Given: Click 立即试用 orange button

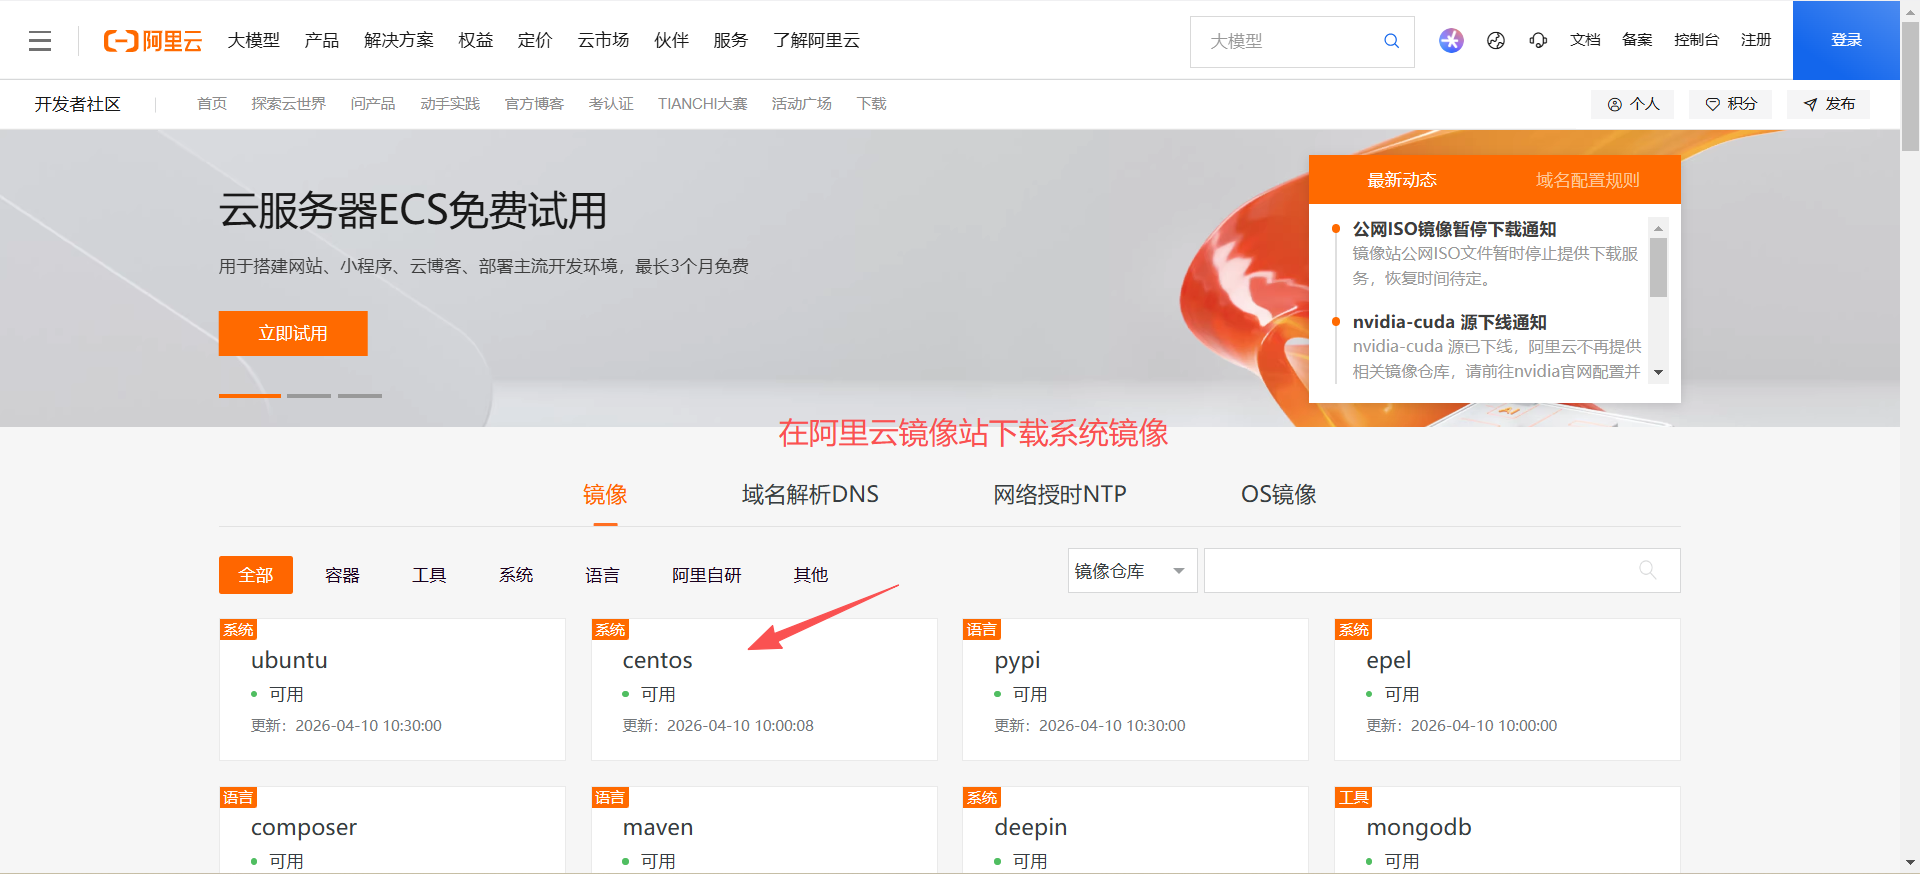Looking at the screenshot, I should click(293, 333).
